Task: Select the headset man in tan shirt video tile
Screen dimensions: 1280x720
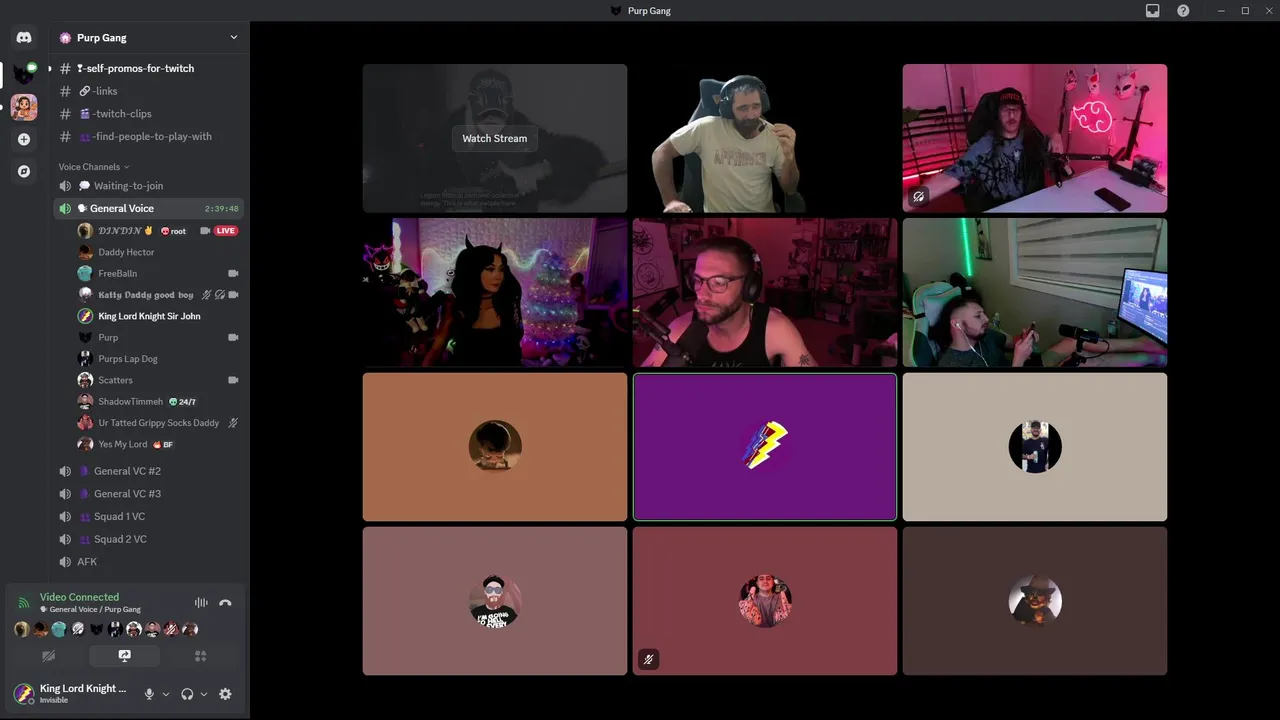Action: pos(765,138)
